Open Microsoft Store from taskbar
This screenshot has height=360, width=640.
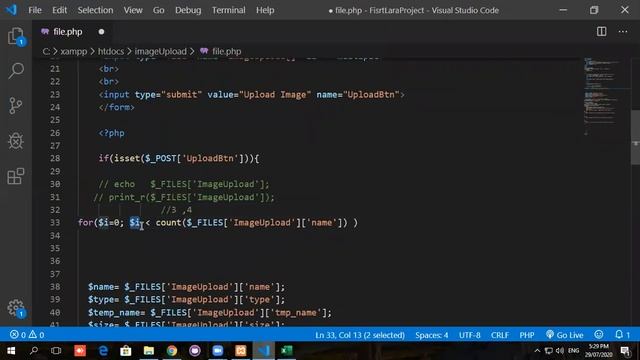(126, 351)
